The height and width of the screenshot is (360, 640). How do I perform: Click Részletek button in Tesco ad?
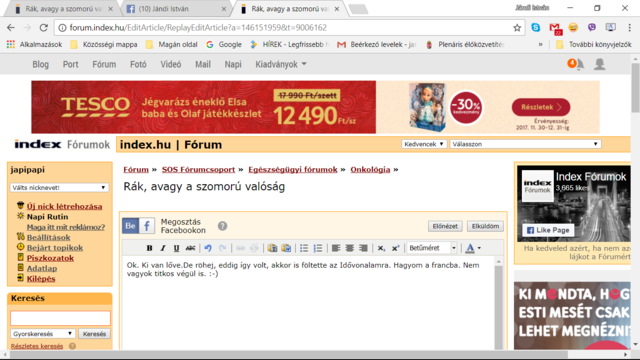pyautogui.click(x=541, y=107)
